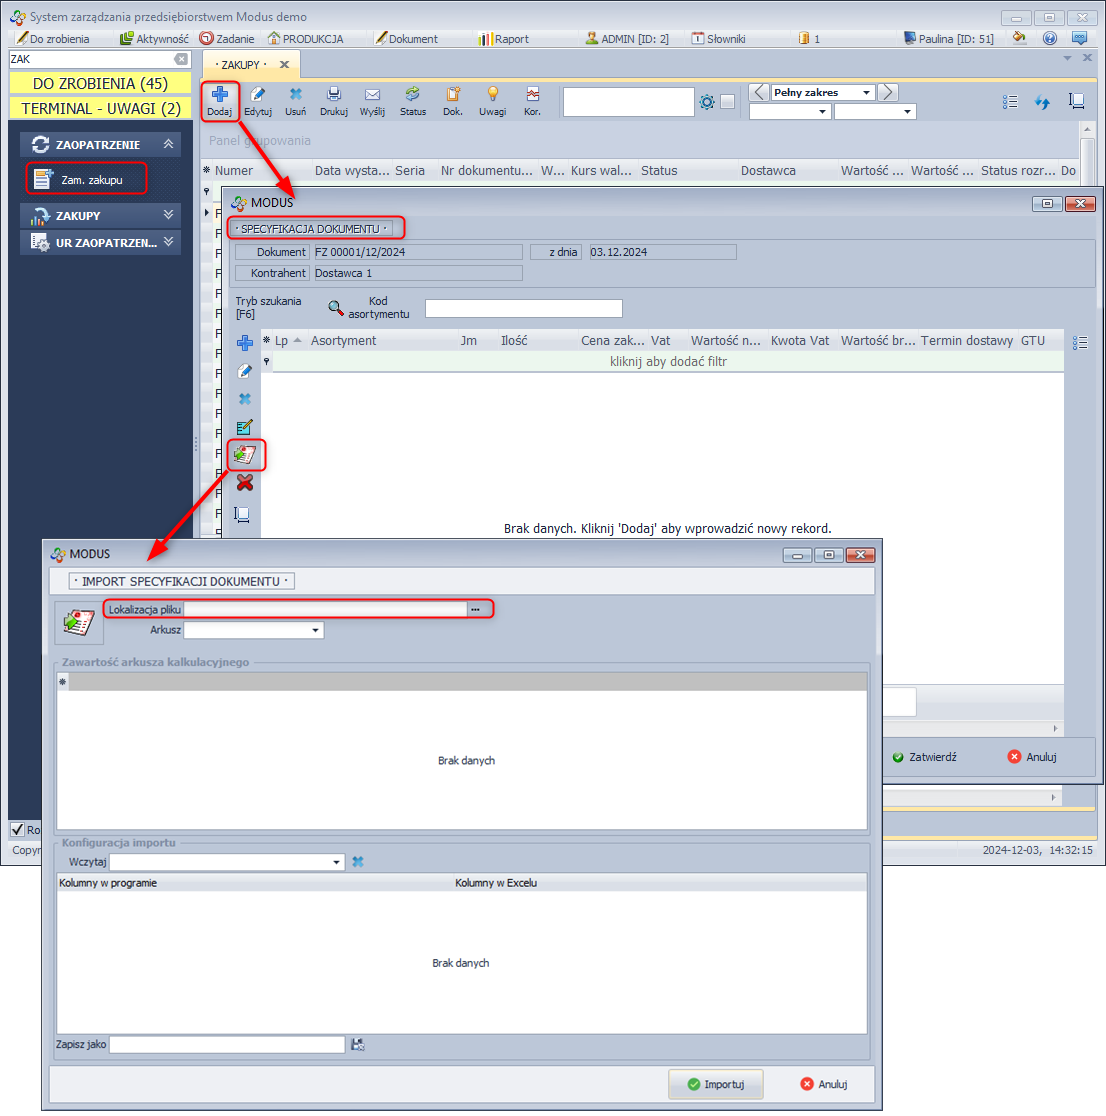Click the help question mark icon in menu bar

point(1050,38)
